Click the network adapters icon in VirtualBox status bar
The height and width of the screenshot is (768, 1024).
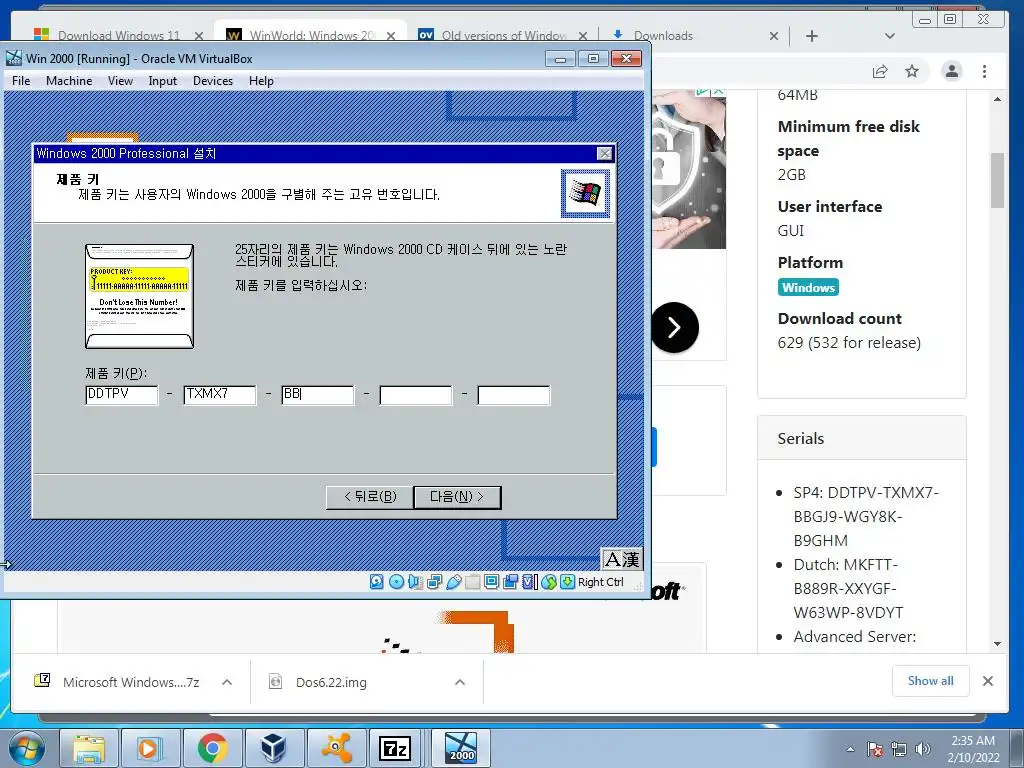(x=434, y=582)
